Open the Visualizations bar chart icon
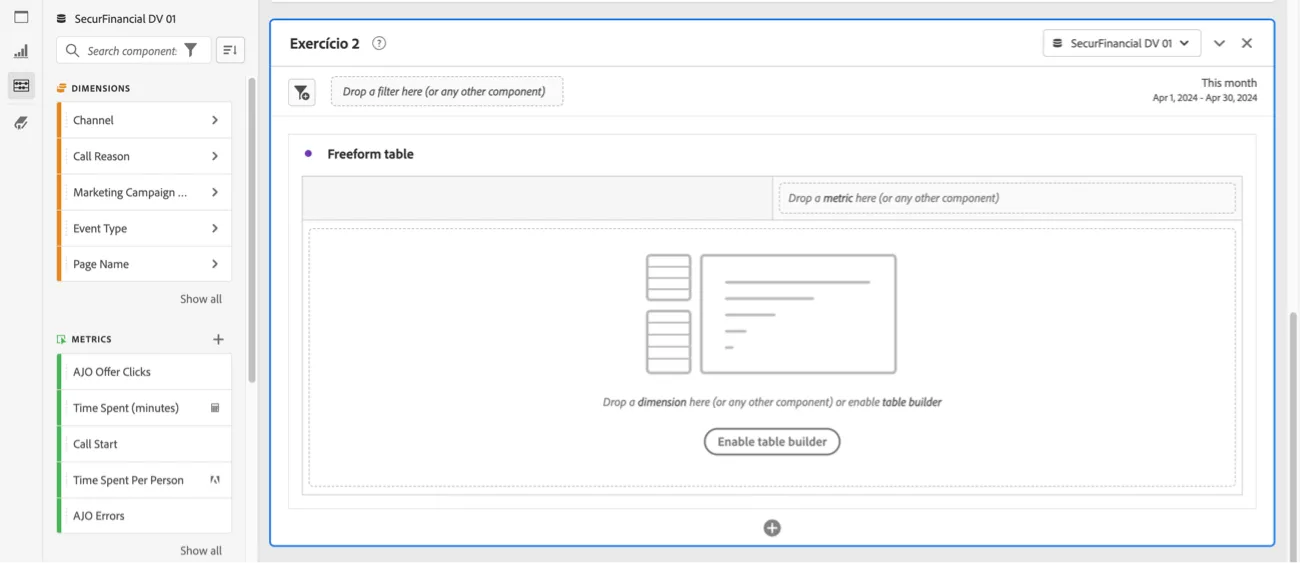The height and width of the screenshot is (565, 1304). (x=21, y=51)
